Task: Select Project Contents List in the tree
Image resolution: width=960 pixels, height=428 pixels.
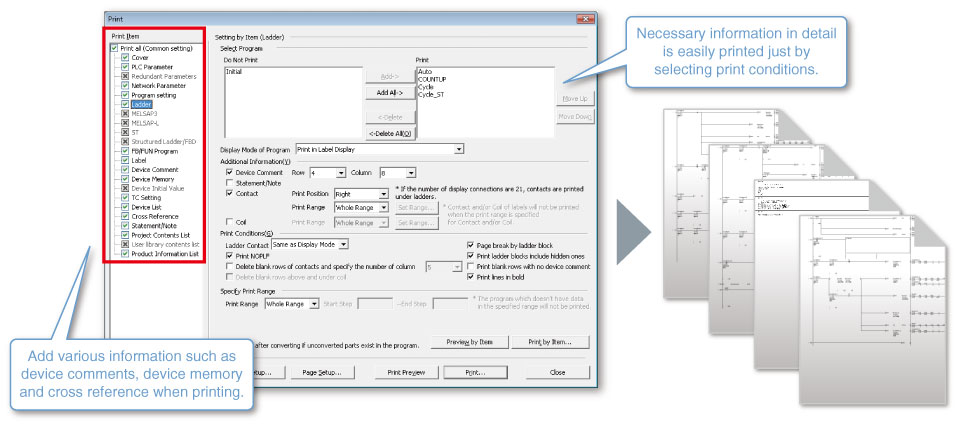Action: [160, 235]
